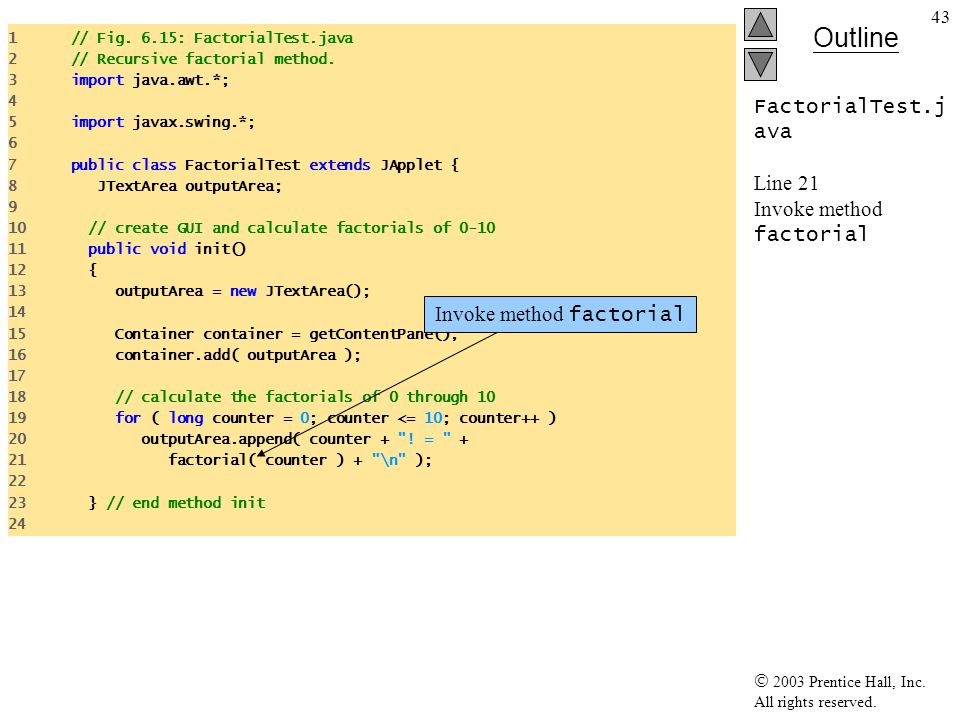The width and height of the screenshot is (960, 720).
Task: Click the '© 2003 Prentice Hall, Inc.' text
Action: (839, 681)
